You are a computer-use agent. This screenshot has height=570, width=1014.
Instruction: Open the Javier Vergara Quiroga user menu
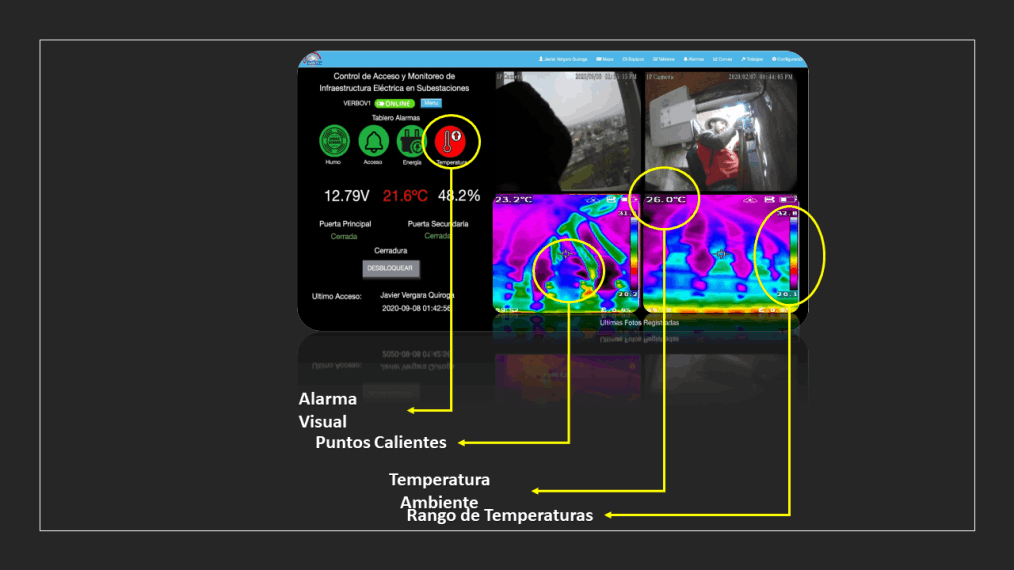click(x=563, y=60)
